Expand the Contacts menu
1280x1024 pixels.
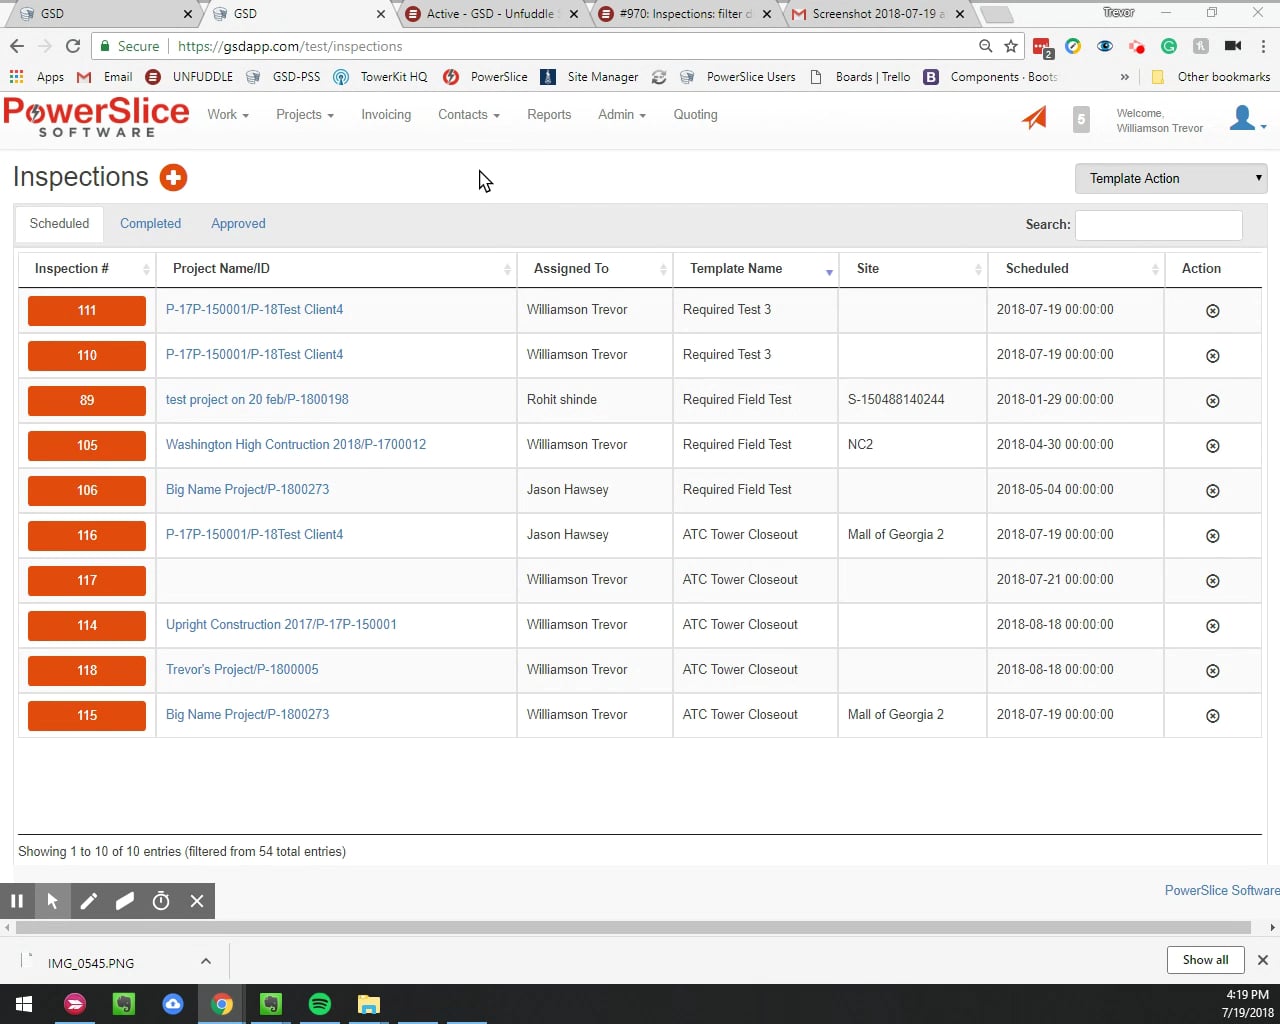468,114
